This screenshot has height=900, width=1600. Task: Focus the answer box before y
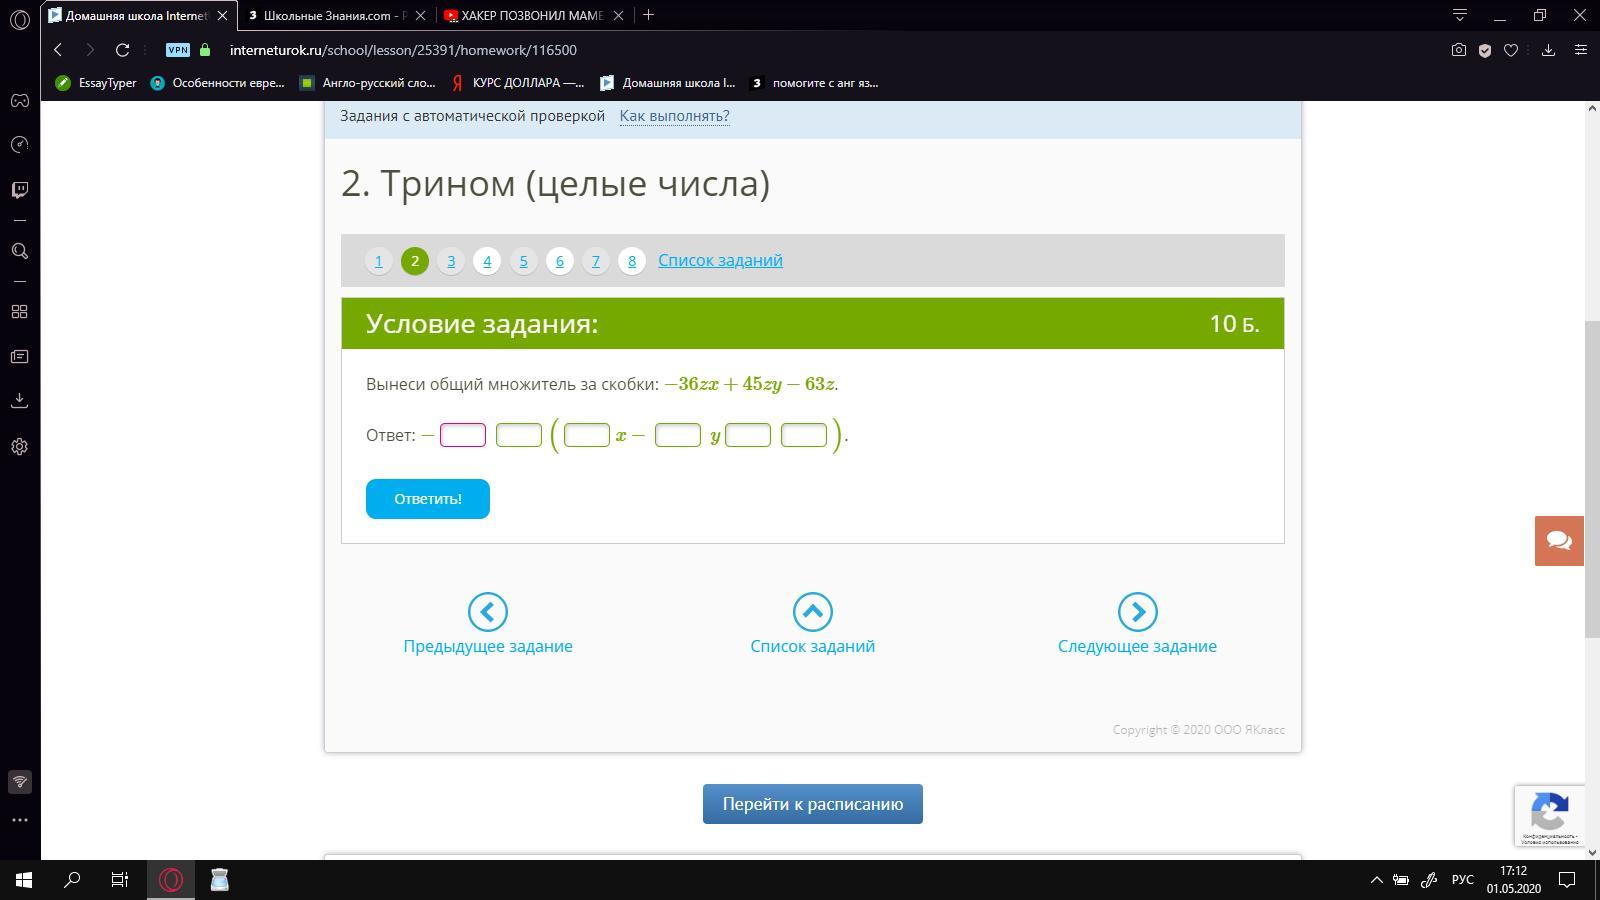678,435
